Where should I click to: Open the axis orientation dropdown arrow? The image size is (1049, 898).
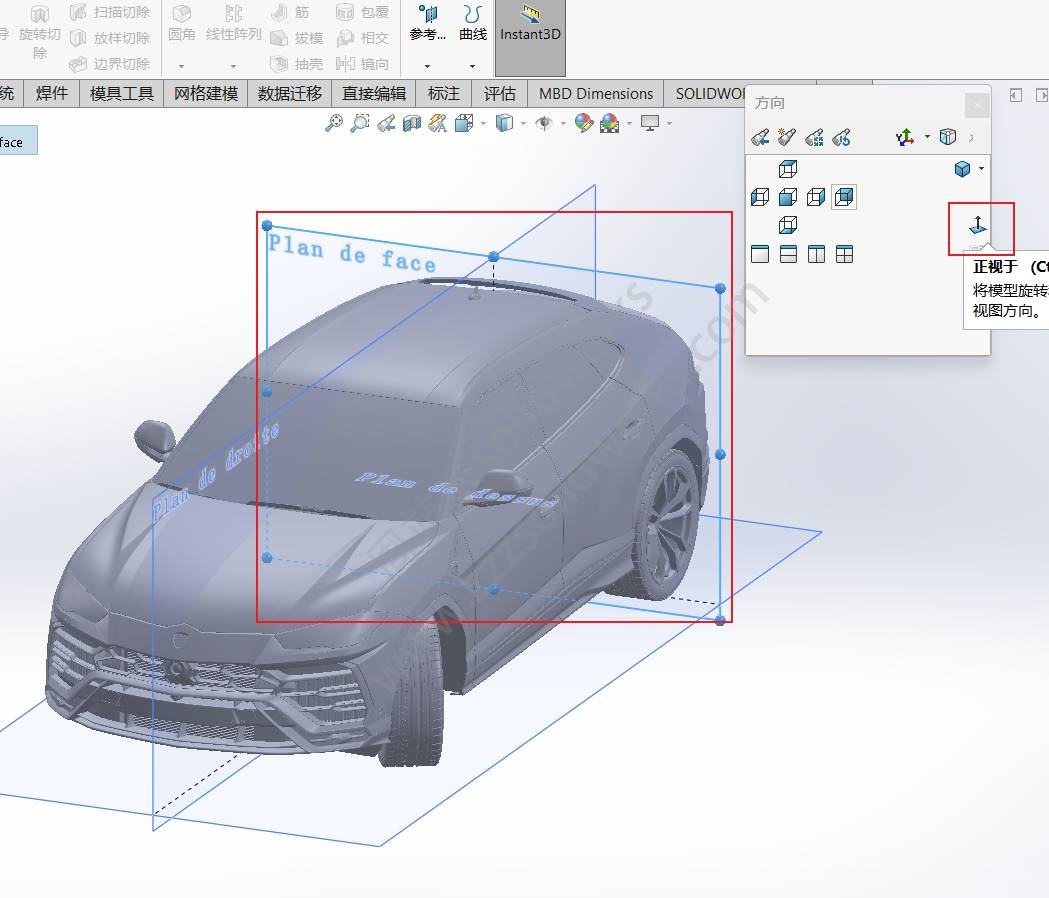[x=927, y=137]
